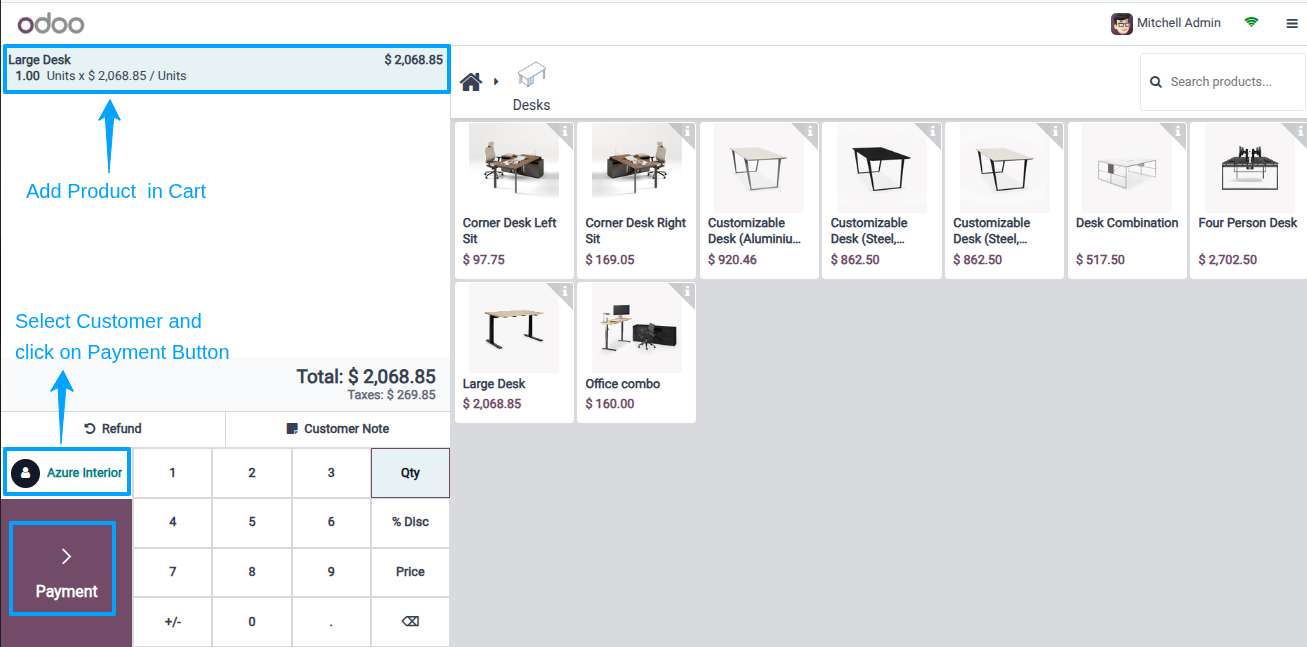Open the hamburger menu in the top right
The height and width of the screenshot is (647, 1307).
coord(1292,23)
